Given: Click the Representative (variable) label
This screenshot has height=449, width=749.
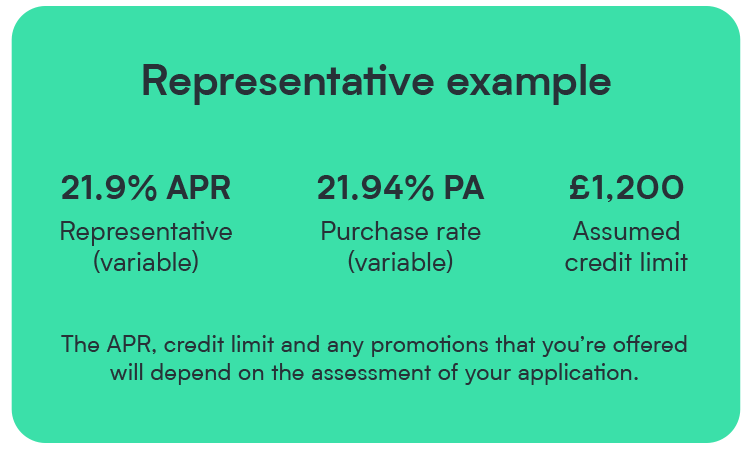Looking at the screenshot, I should tap(146, 247).
